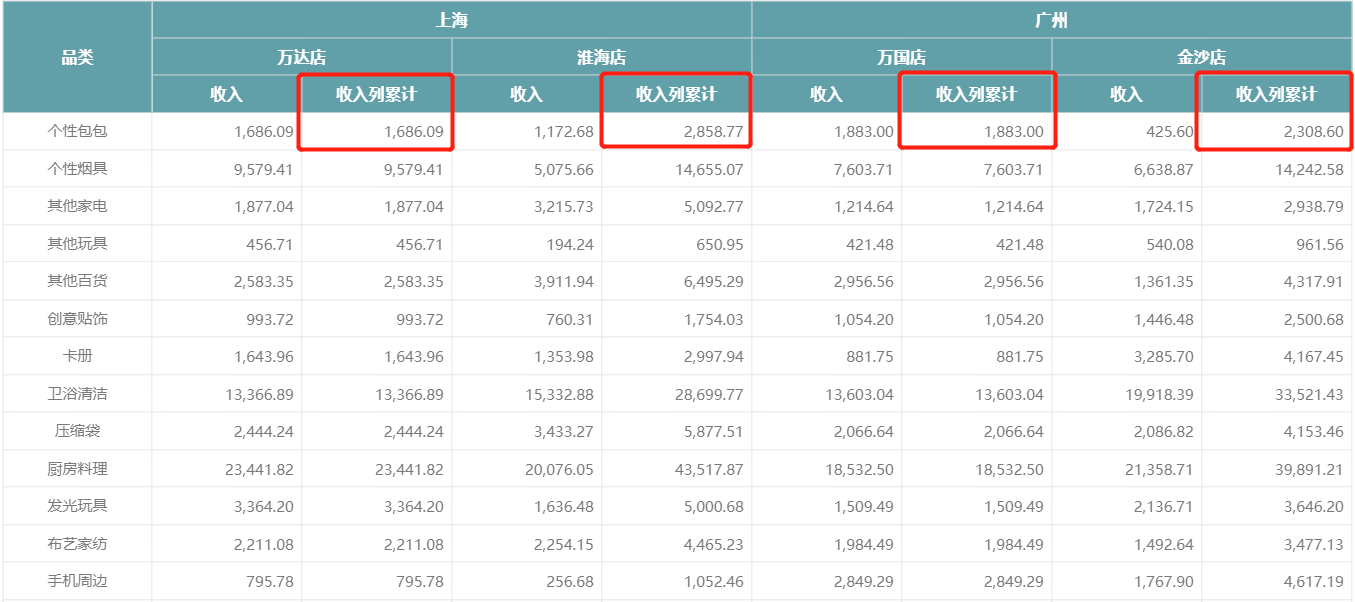
Task: Click the cell with value 14,242.58
Action: coord(1277,169)
